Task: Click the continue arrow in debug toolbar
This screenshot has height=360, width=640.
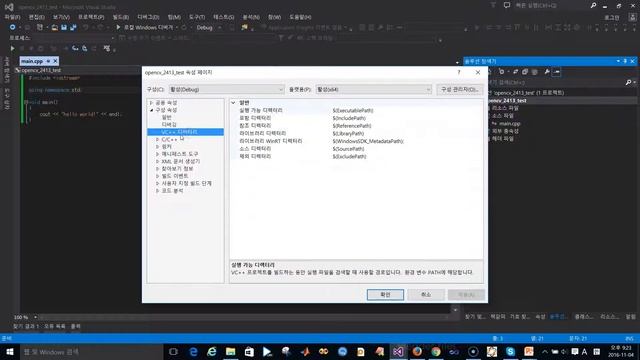Action: 12,48
